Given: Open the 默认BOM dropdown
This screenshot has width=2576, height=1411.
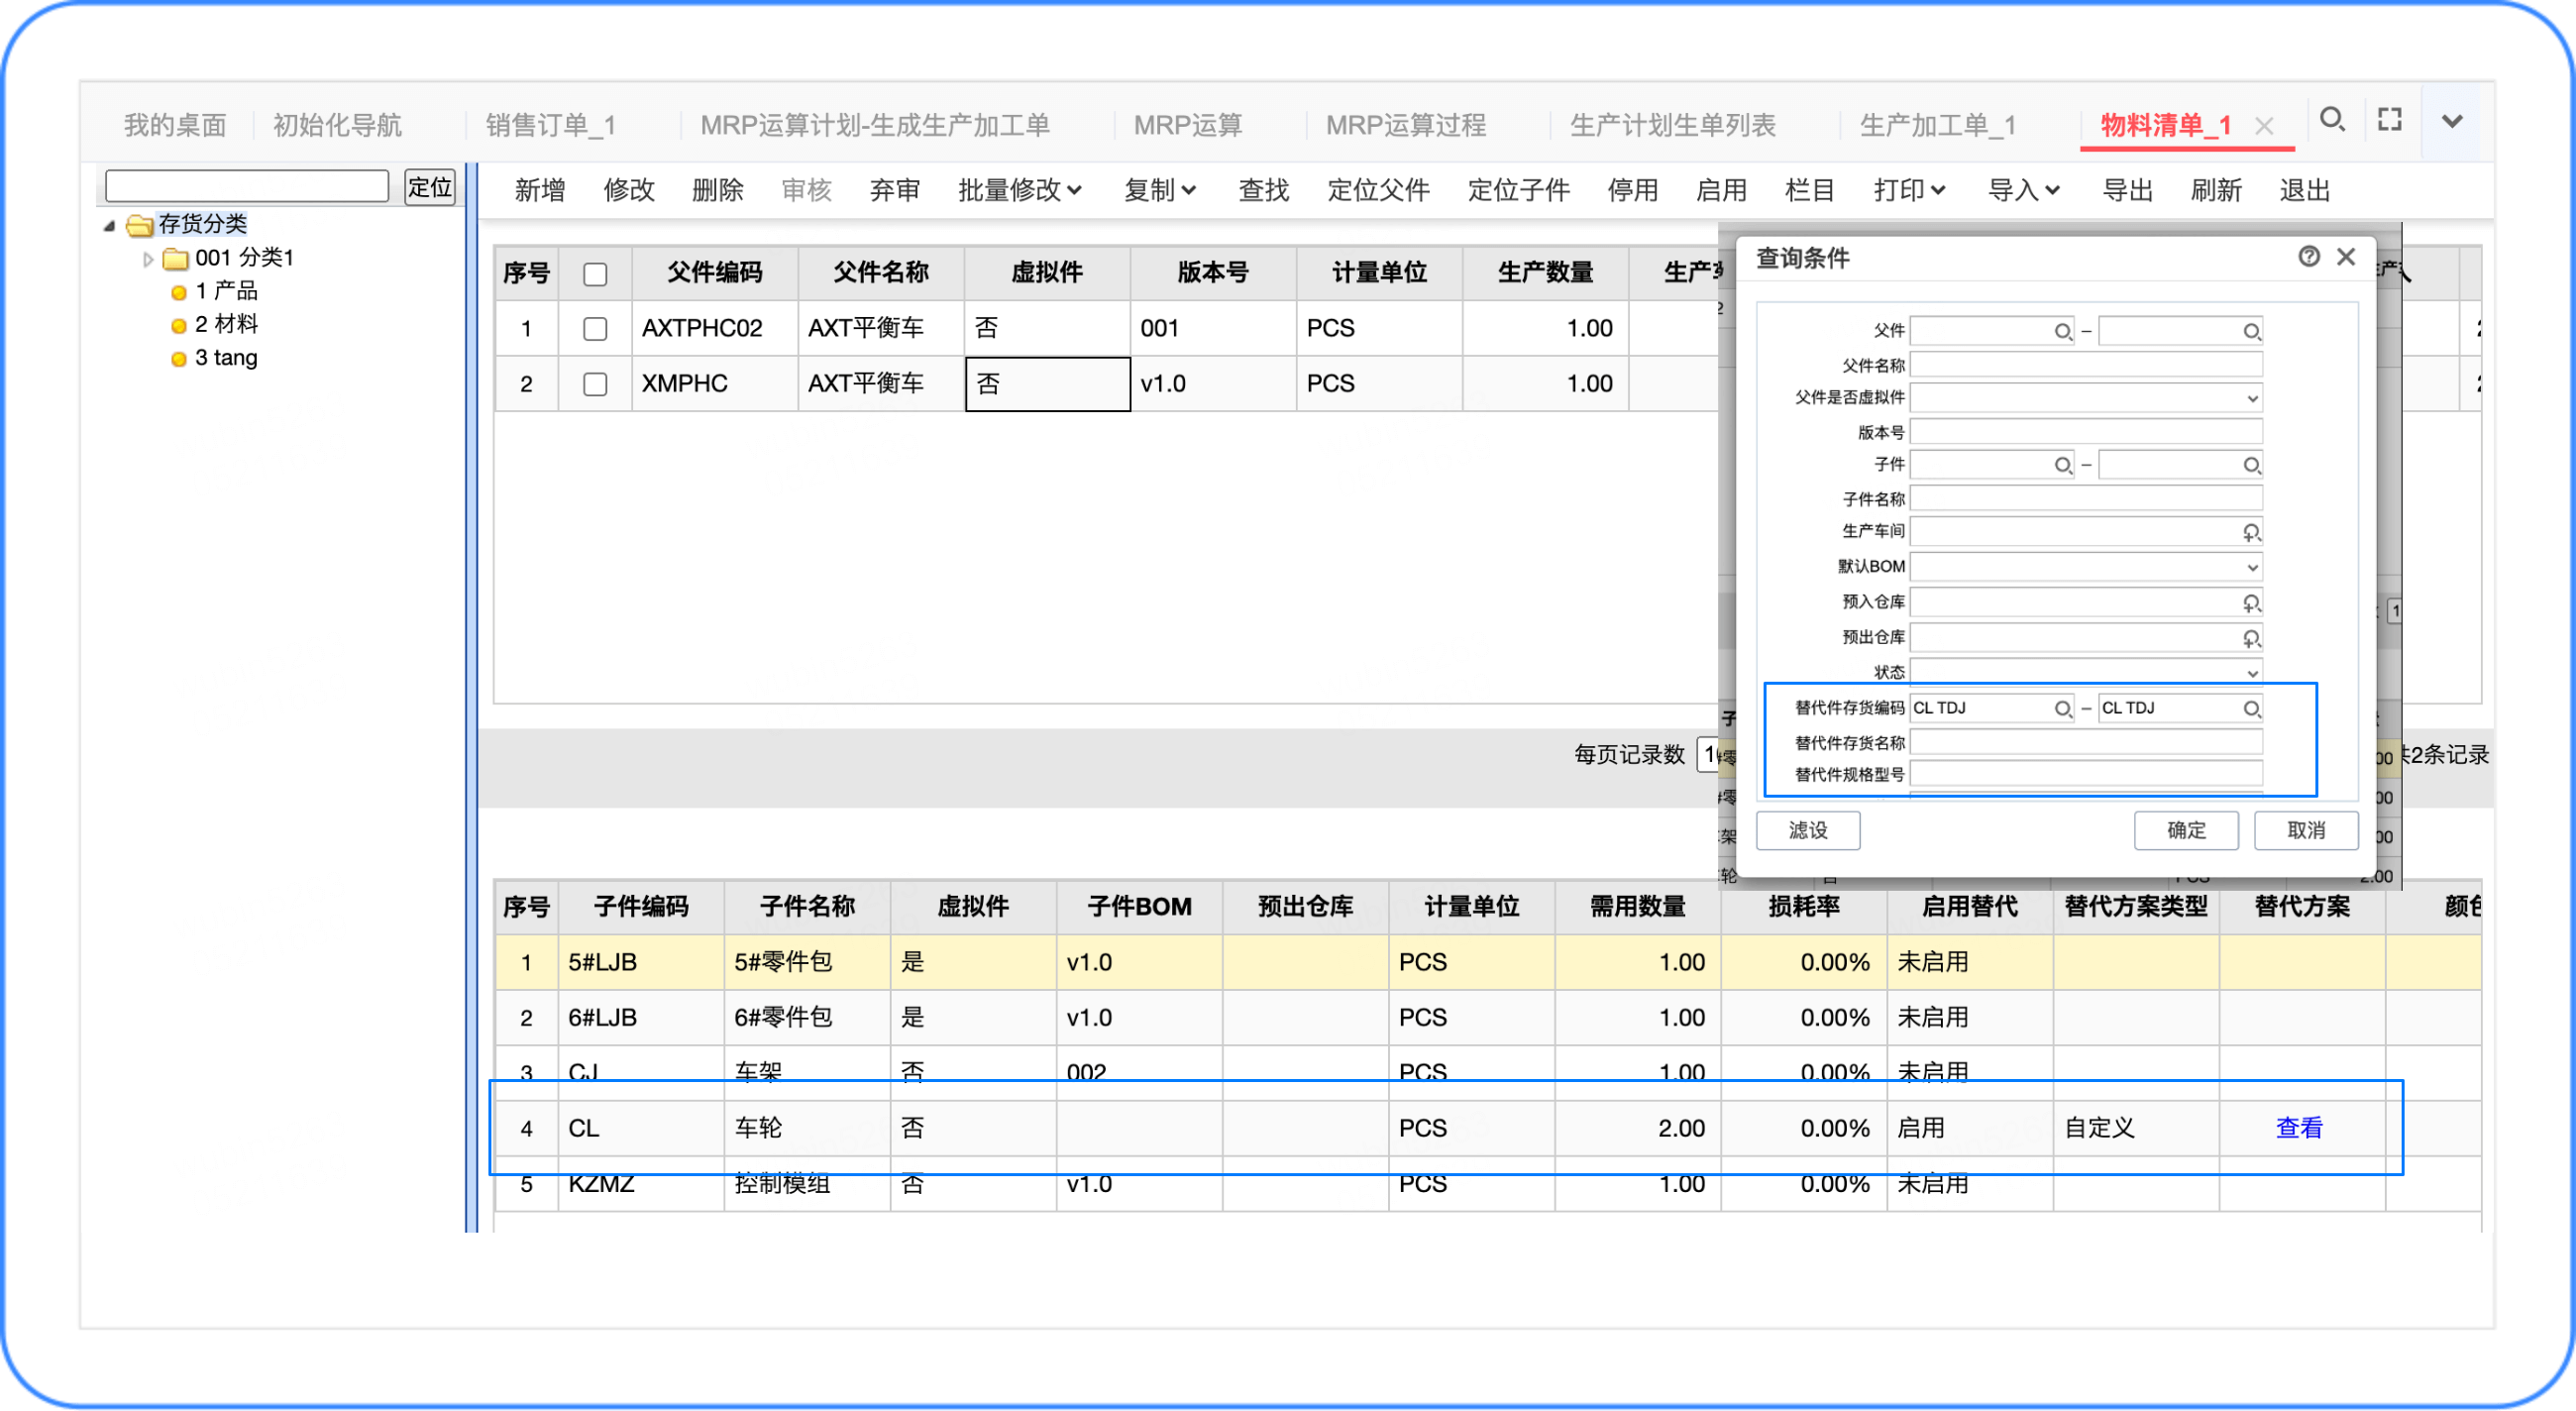Looking at the screenshot, I should pyautogui.click(x=2251, y=567).
